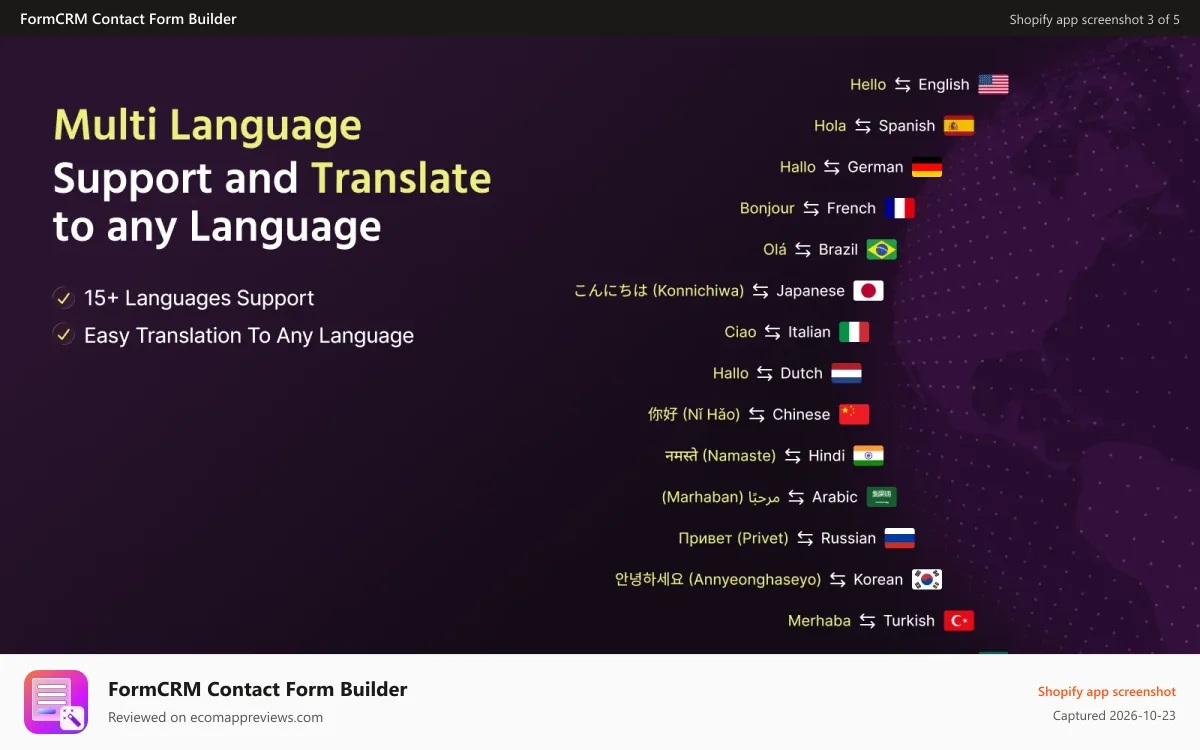Click the Netherlands flag next to Dutch
Image resolution: width=1200 pixels, height=750 pixels.
coord(846,373)
